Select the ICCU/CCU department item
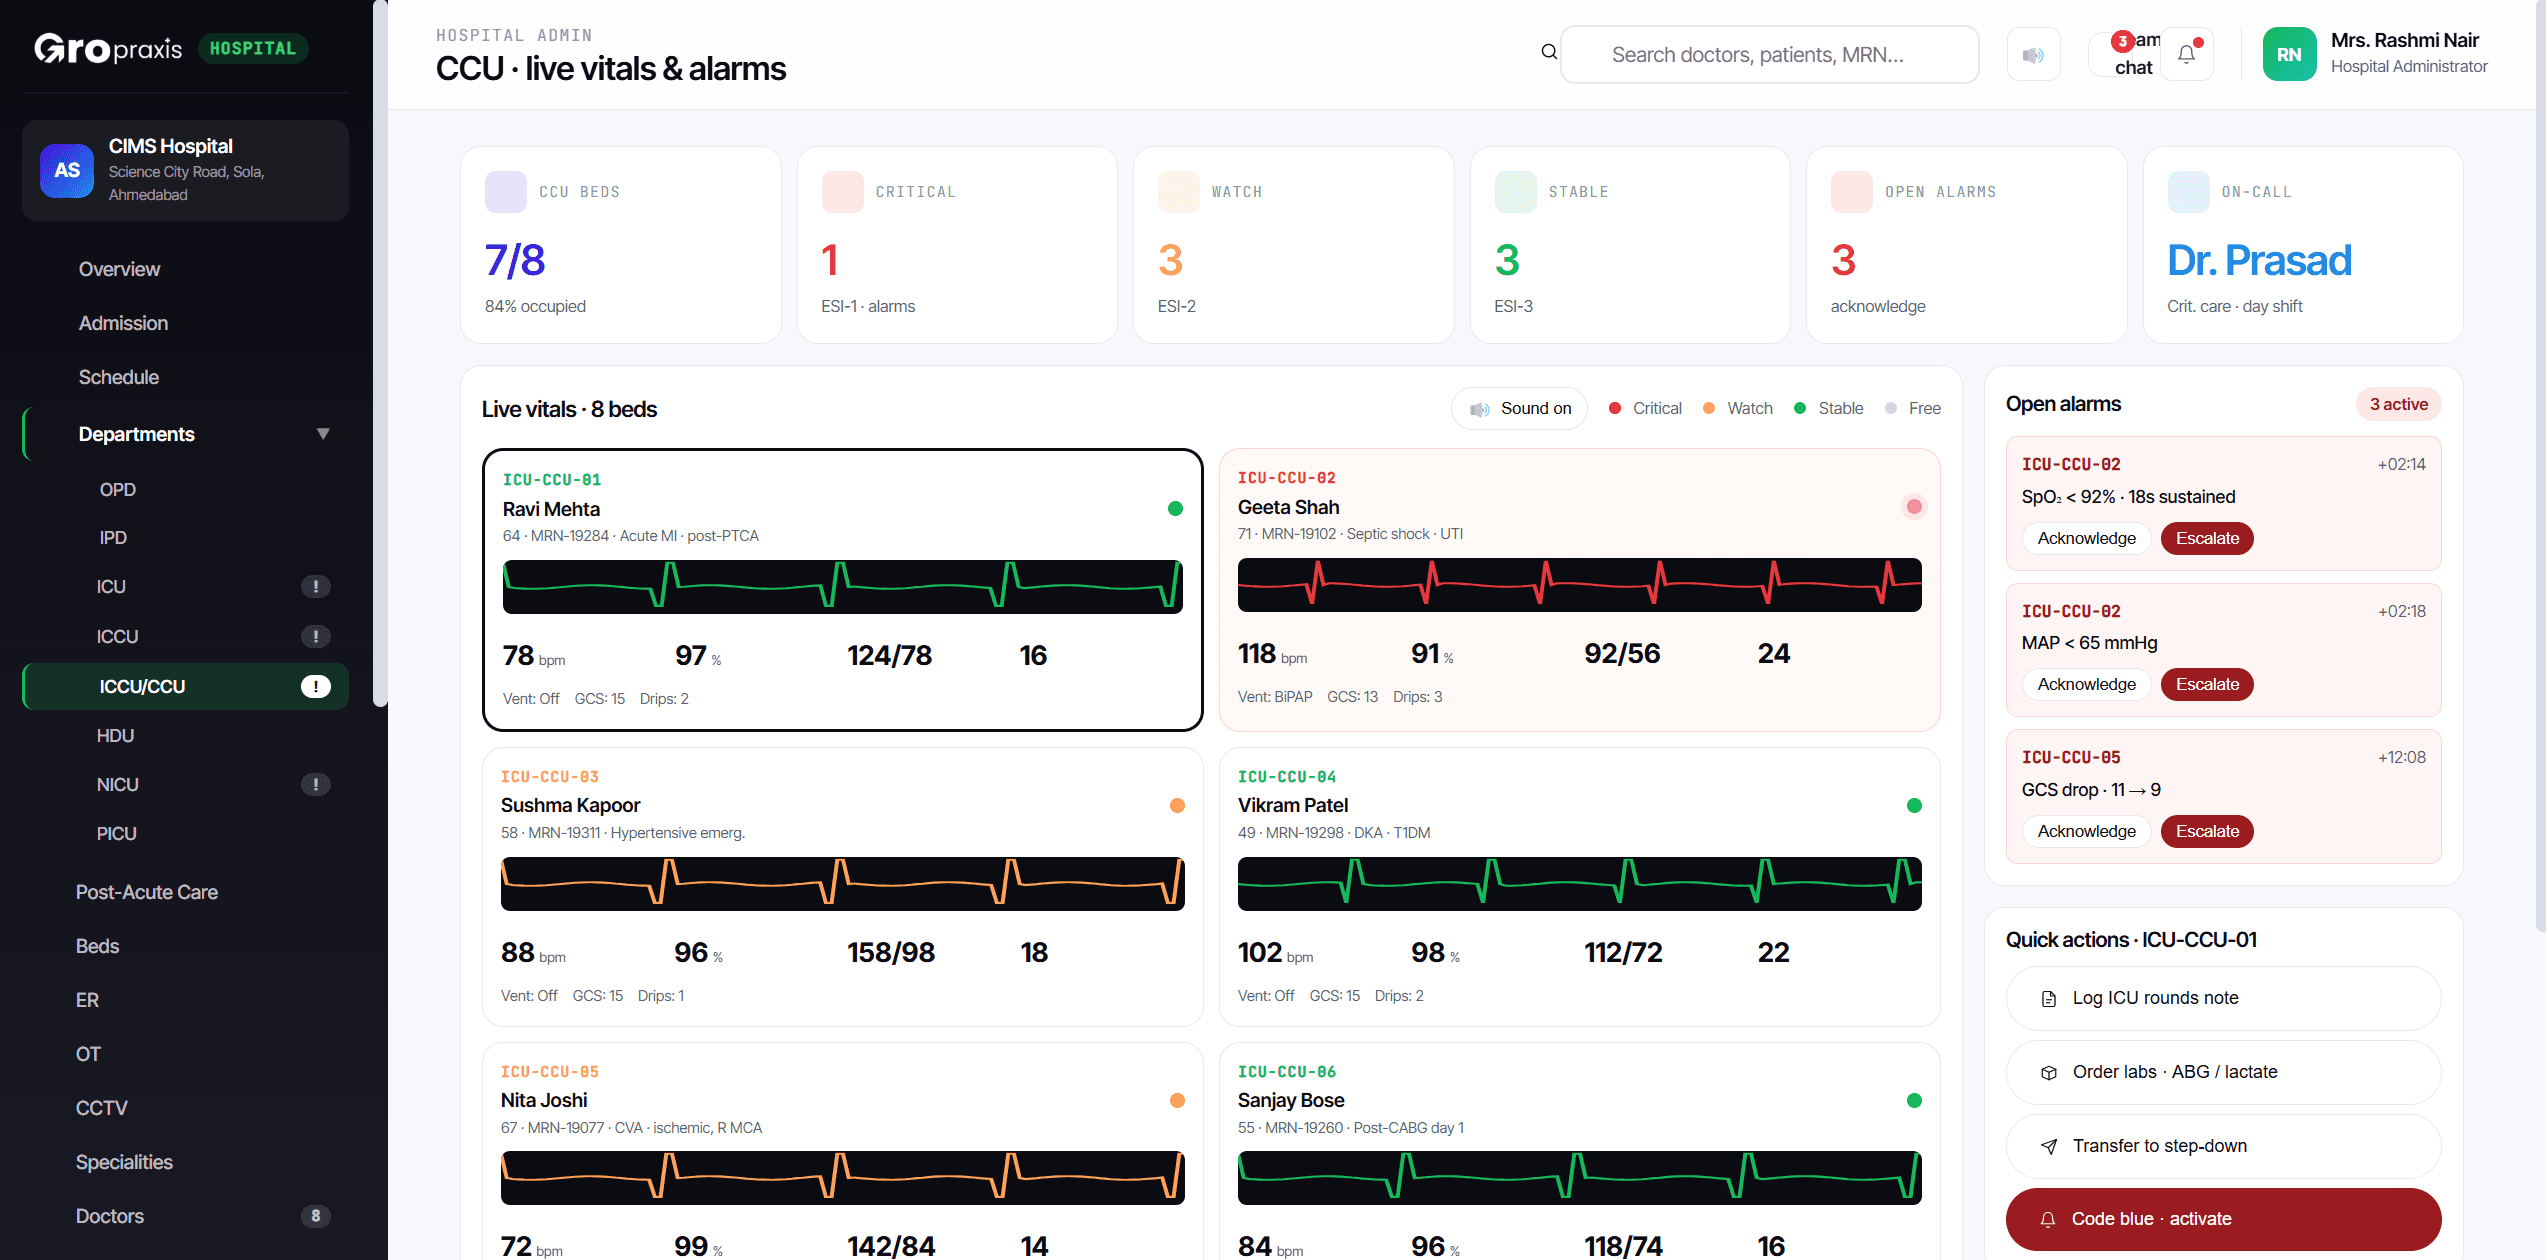 click(x=186, y=686)
